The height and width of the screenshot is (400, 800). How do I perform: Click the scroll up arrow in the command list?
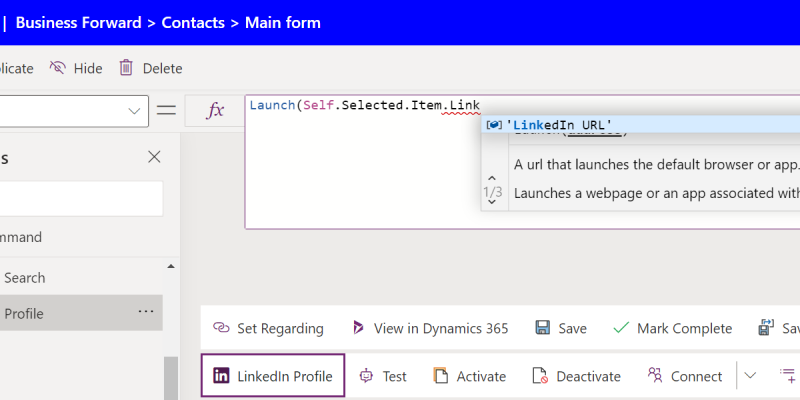tap(171, 266)
